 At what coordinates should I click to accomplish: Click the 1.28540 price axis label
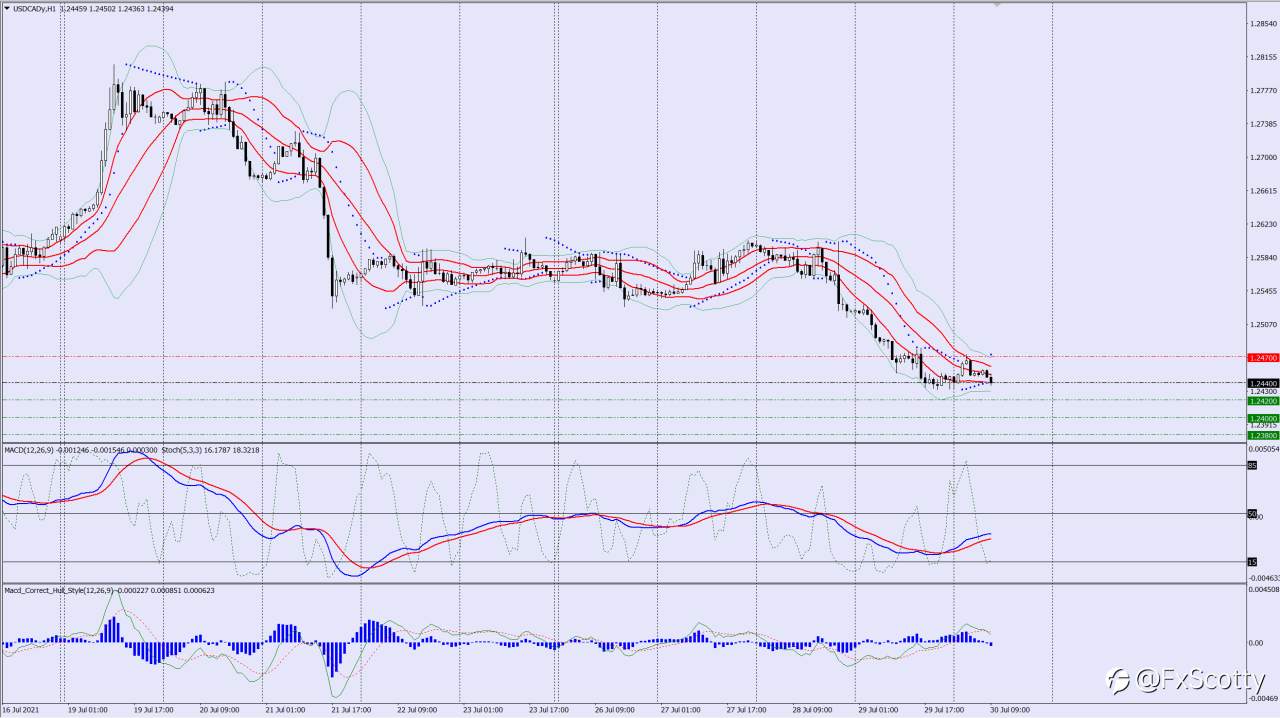1263,23
